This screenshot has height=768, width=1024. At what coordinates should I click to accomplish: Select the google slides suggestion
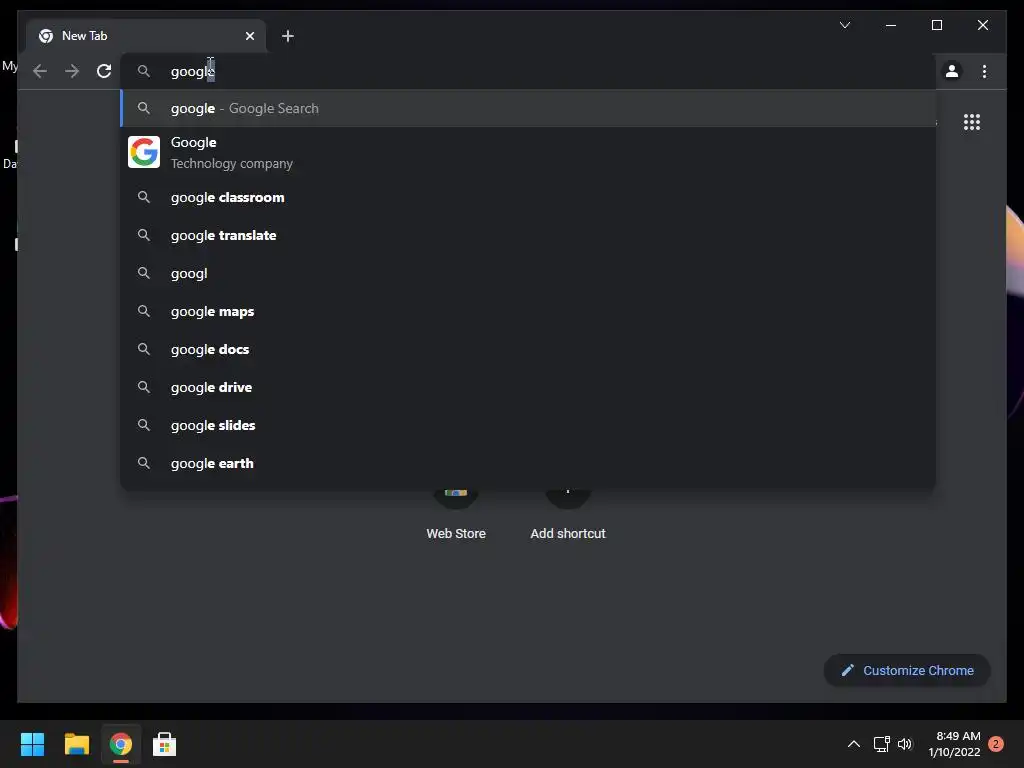point(528,425)
